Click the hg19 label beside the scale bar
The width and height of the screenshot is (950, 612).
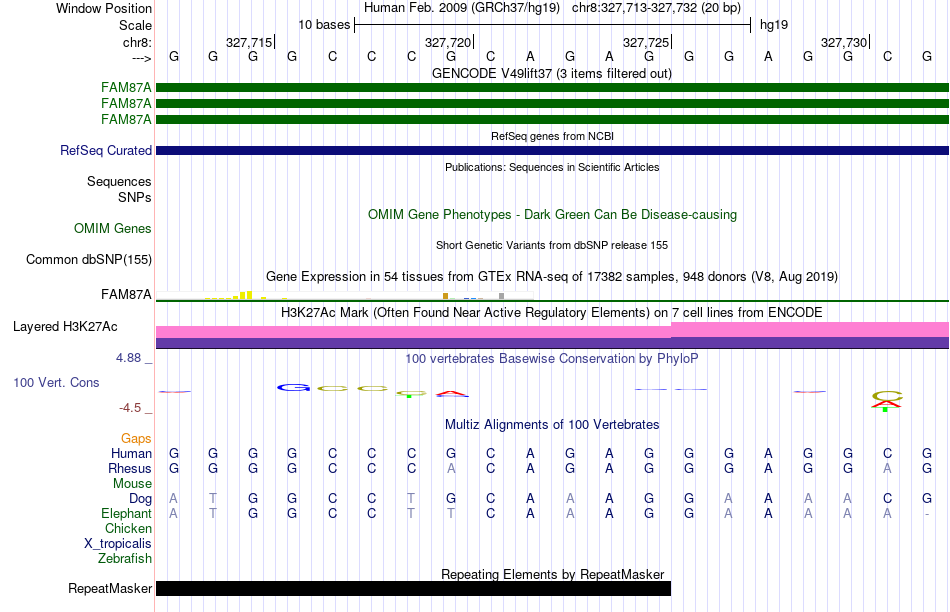[x=774, y=25]
